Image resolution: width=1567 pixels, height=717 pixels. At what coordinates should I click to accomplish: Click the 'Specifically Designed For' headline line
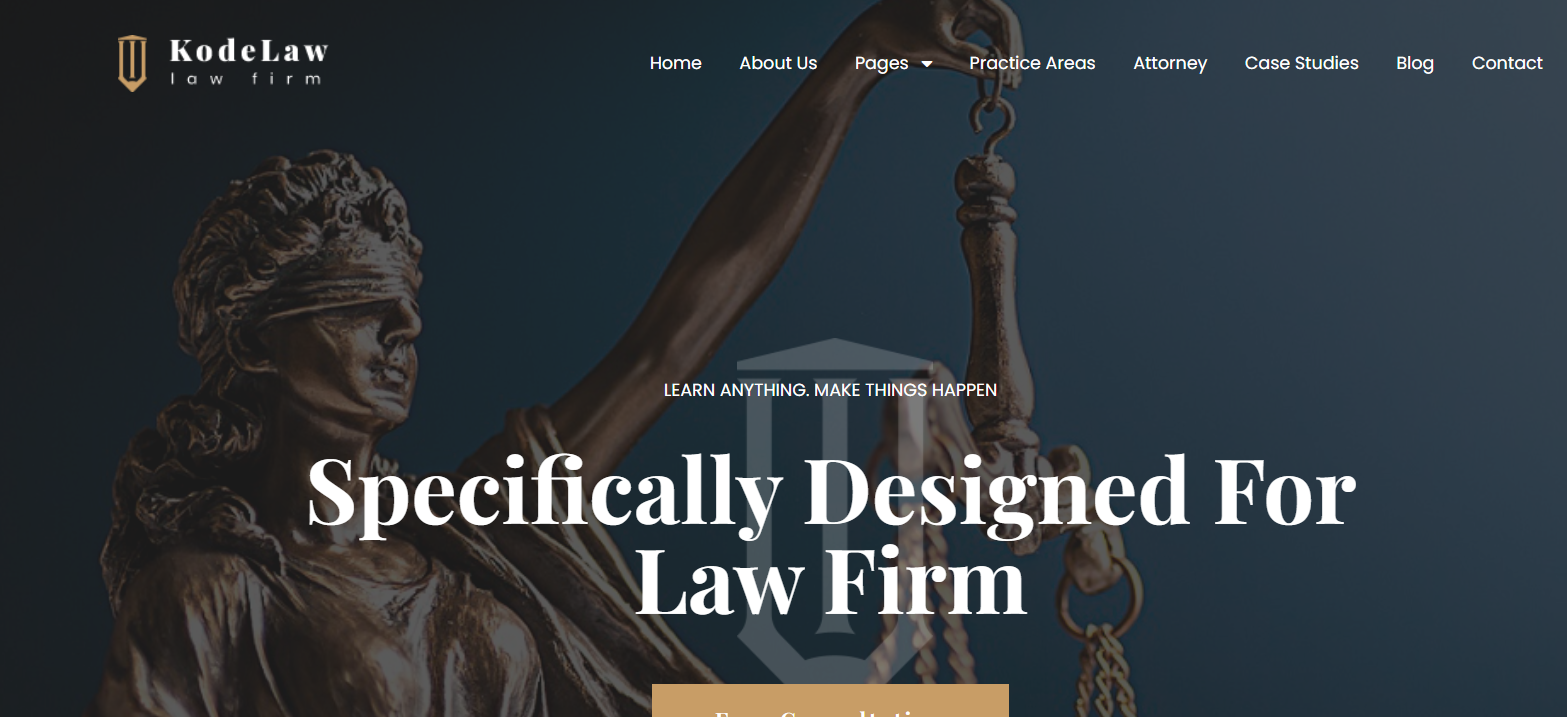(831, 493)
